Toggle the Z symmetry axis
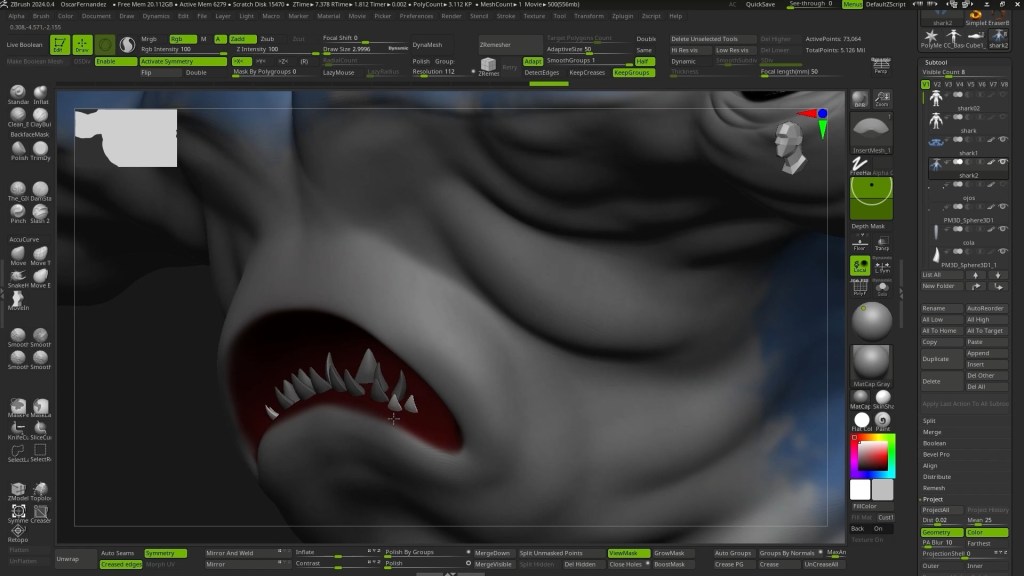The width and height of the screenshot is (1024, 576). (x=283, y=61)
